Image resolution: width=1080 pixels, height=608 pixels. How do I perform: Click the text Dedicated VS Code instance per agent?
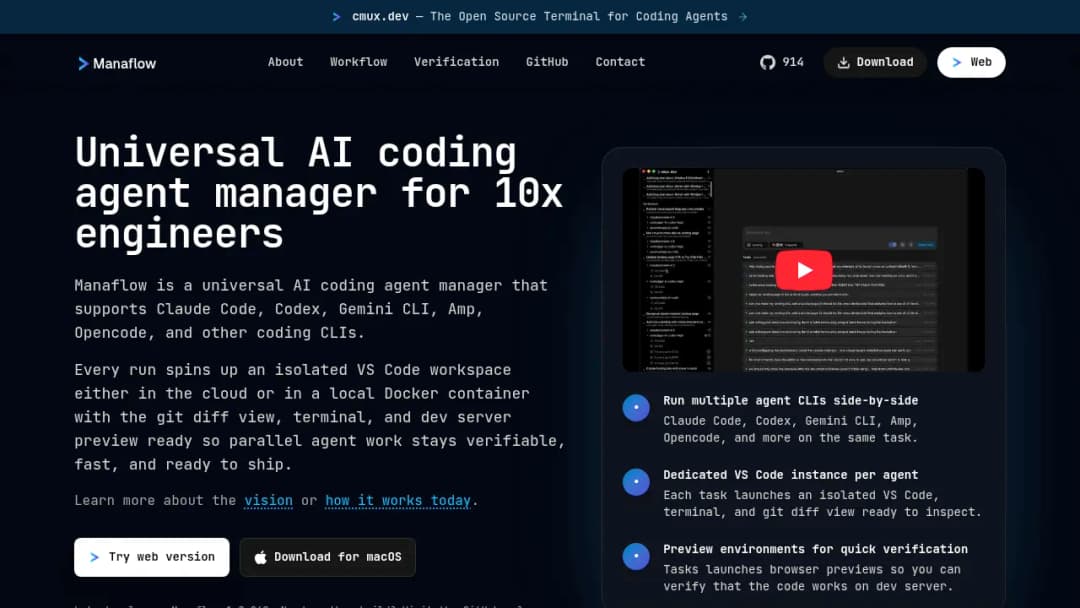pos(791,475)
